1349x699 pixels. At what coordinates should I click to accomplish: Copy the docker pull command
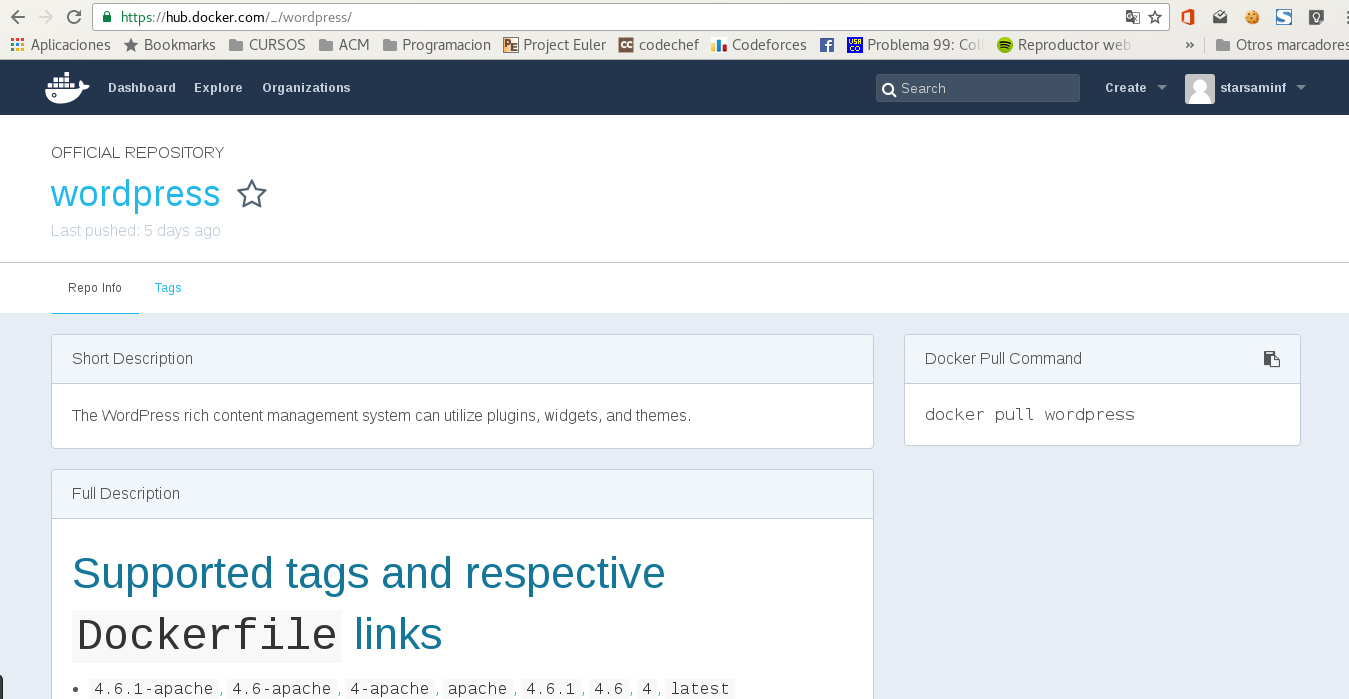[1272, 359]
